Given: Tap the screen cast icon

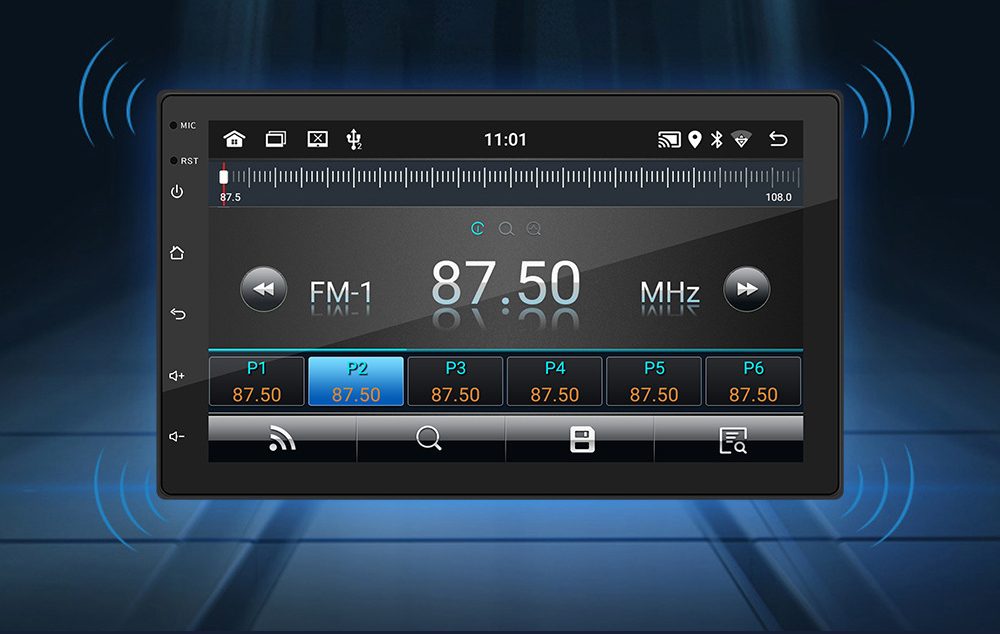Looking at the screenshot, I should coord(668,139).
